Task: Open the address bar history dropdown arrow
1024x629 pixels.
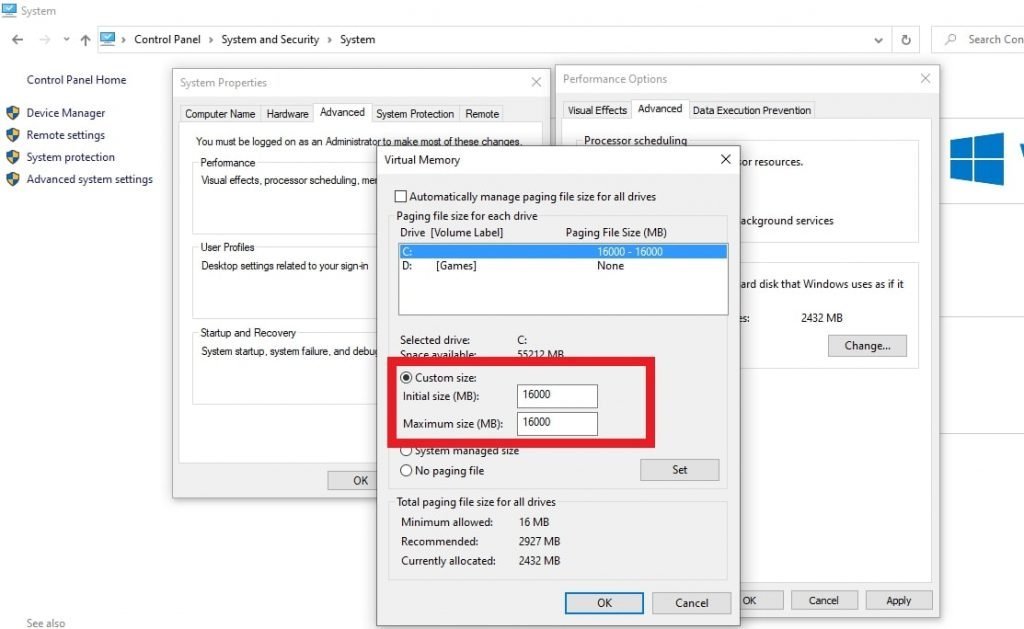Action: tap(879, 40)
